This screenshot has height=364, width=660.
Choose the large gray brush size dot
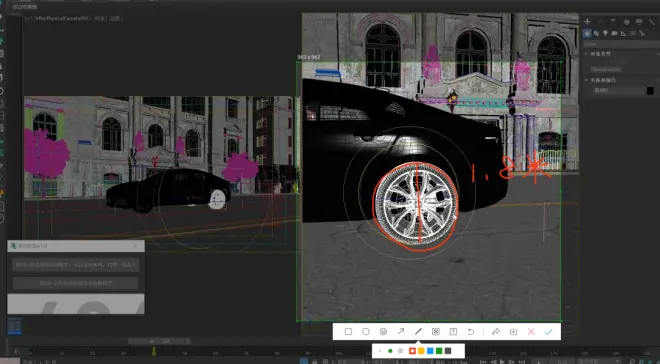401,351
